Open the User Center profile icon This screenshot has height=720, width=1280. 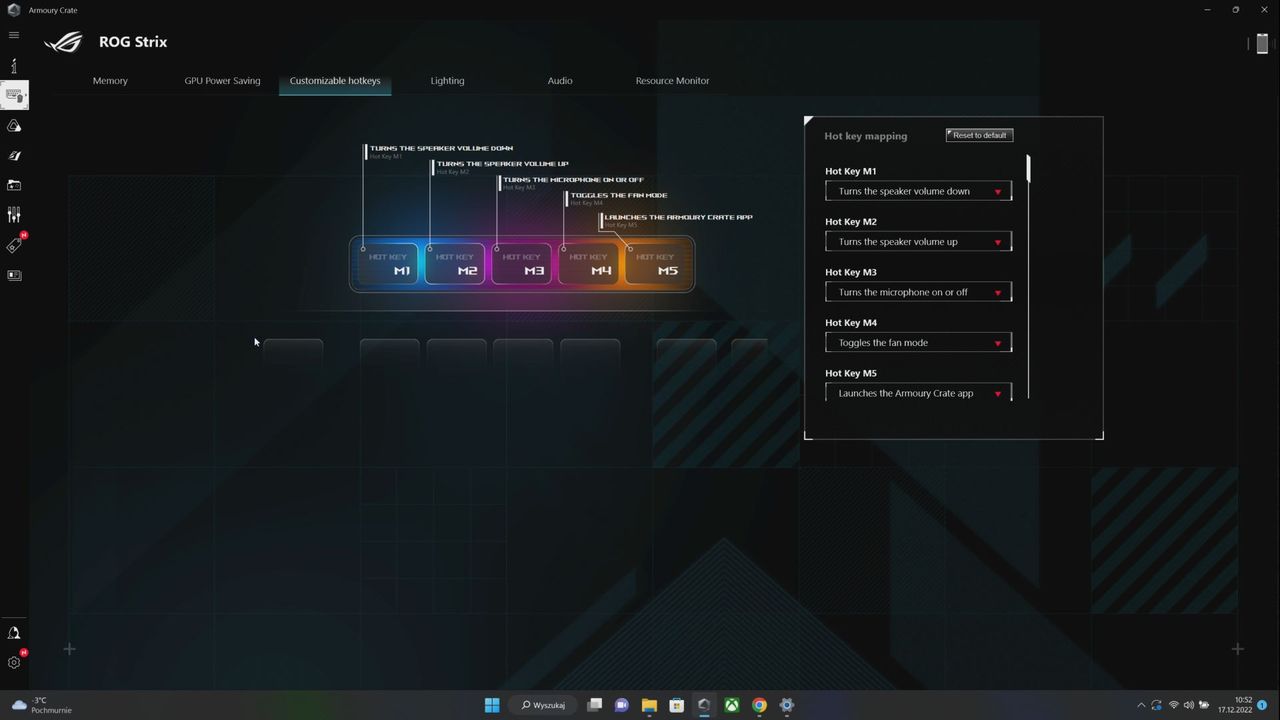(x=14, y=633)
